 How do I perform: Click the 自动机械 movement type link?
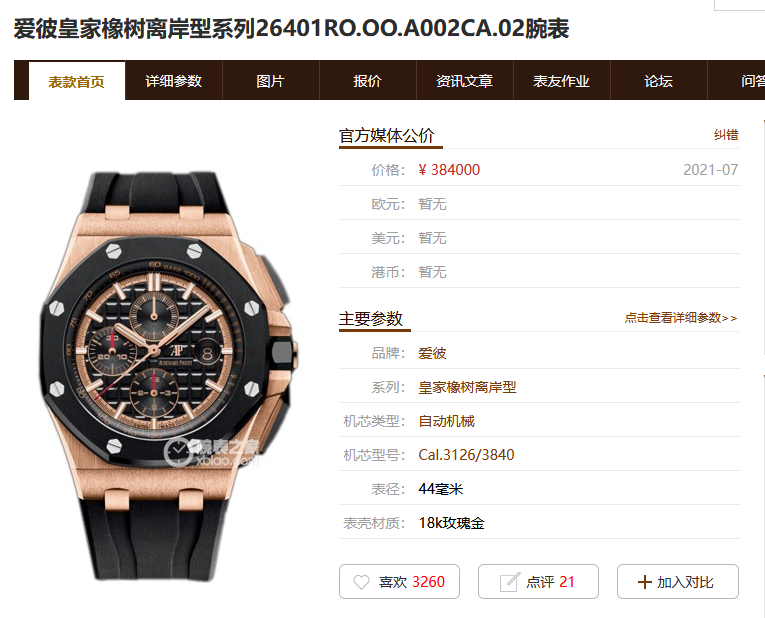[446, 421]
